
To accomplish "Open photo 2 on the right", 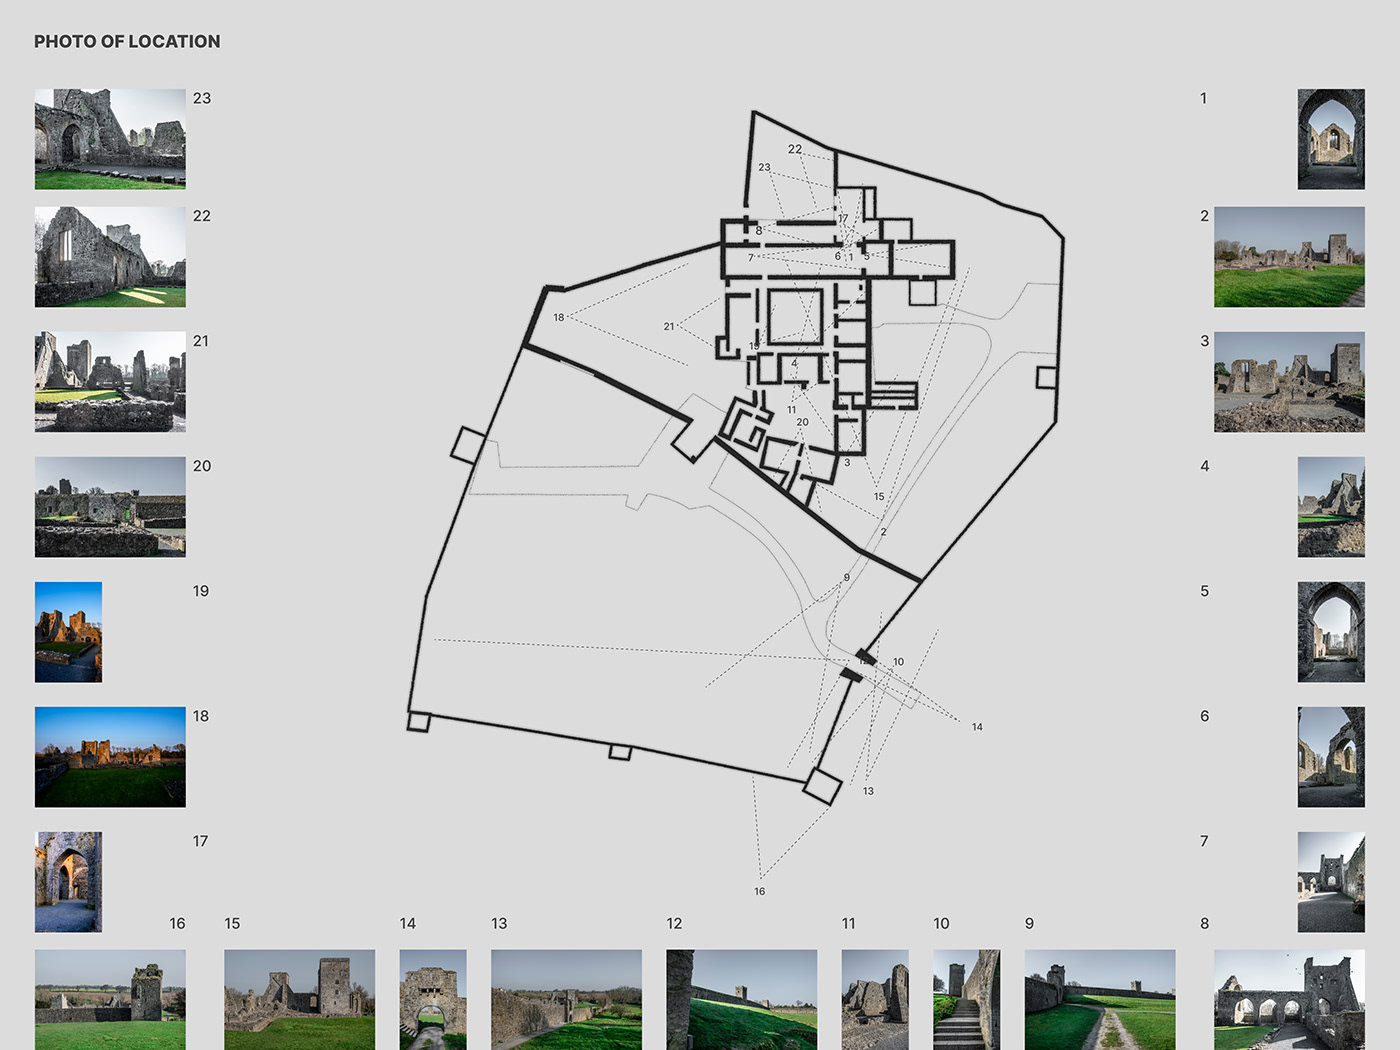I will [x=1289, y=257].
